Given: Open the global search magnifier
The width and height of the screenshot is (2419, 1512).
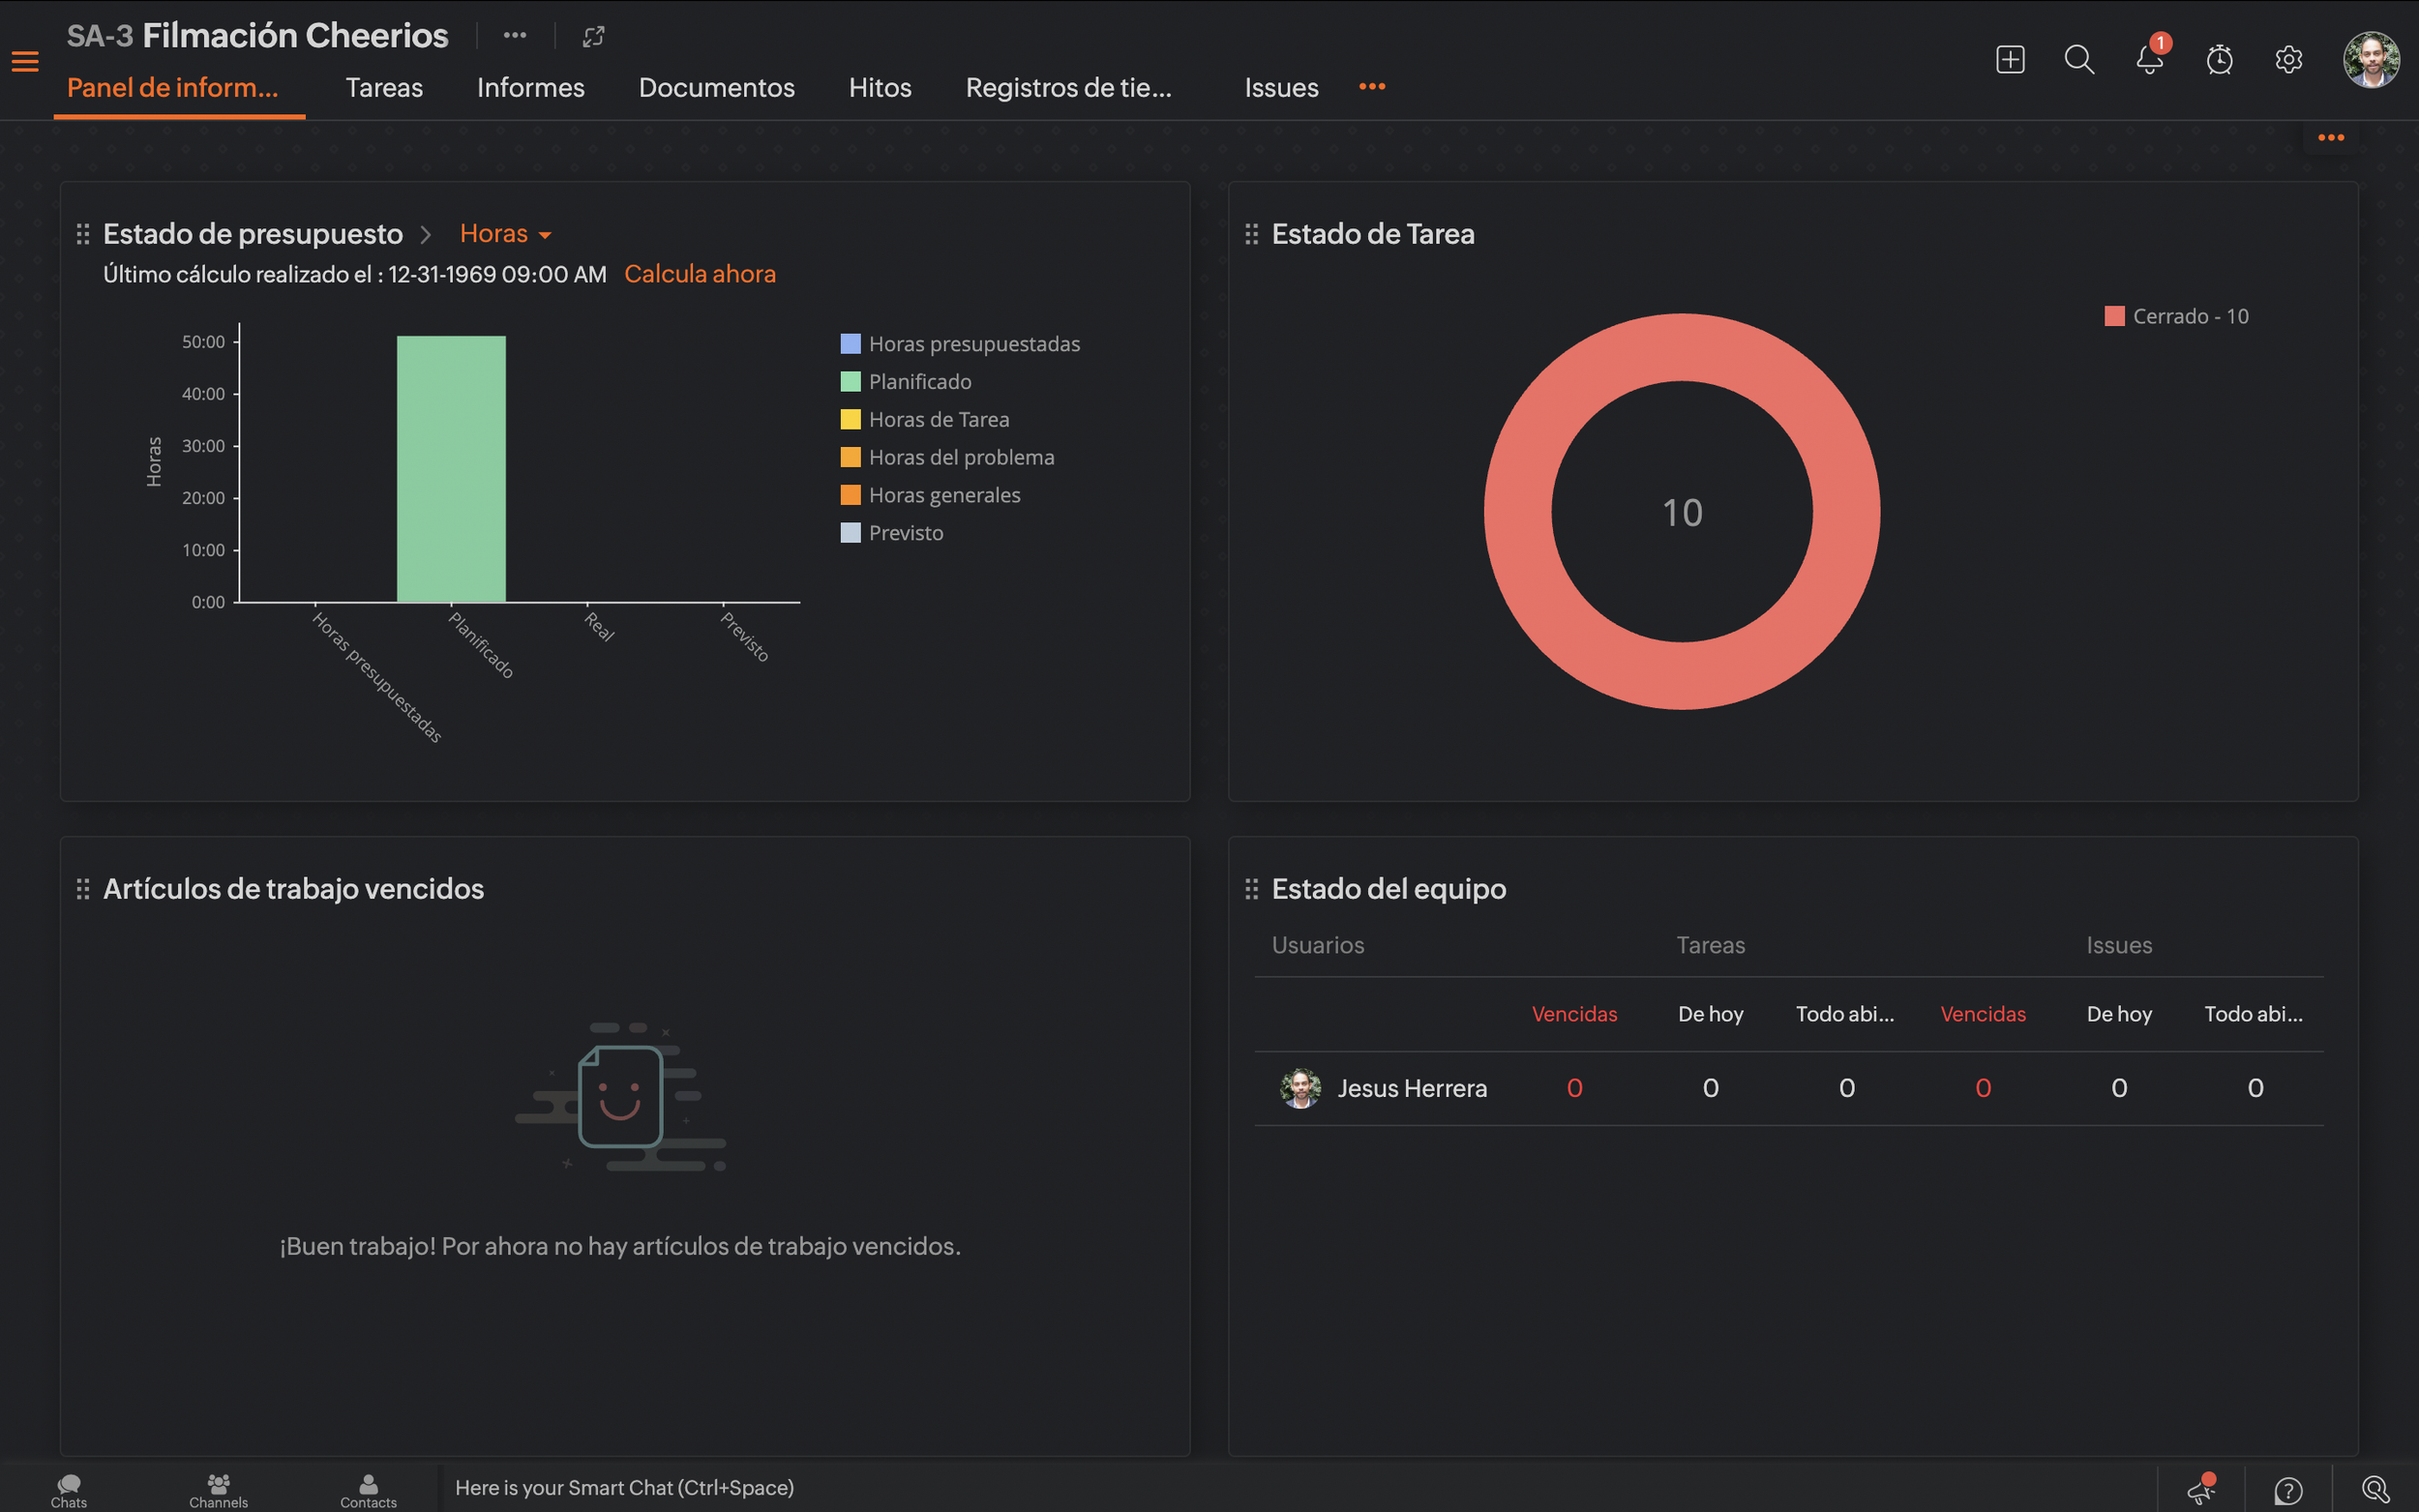Looking at the screenshot, I should pyautogui.click(x=2079, y=59).
